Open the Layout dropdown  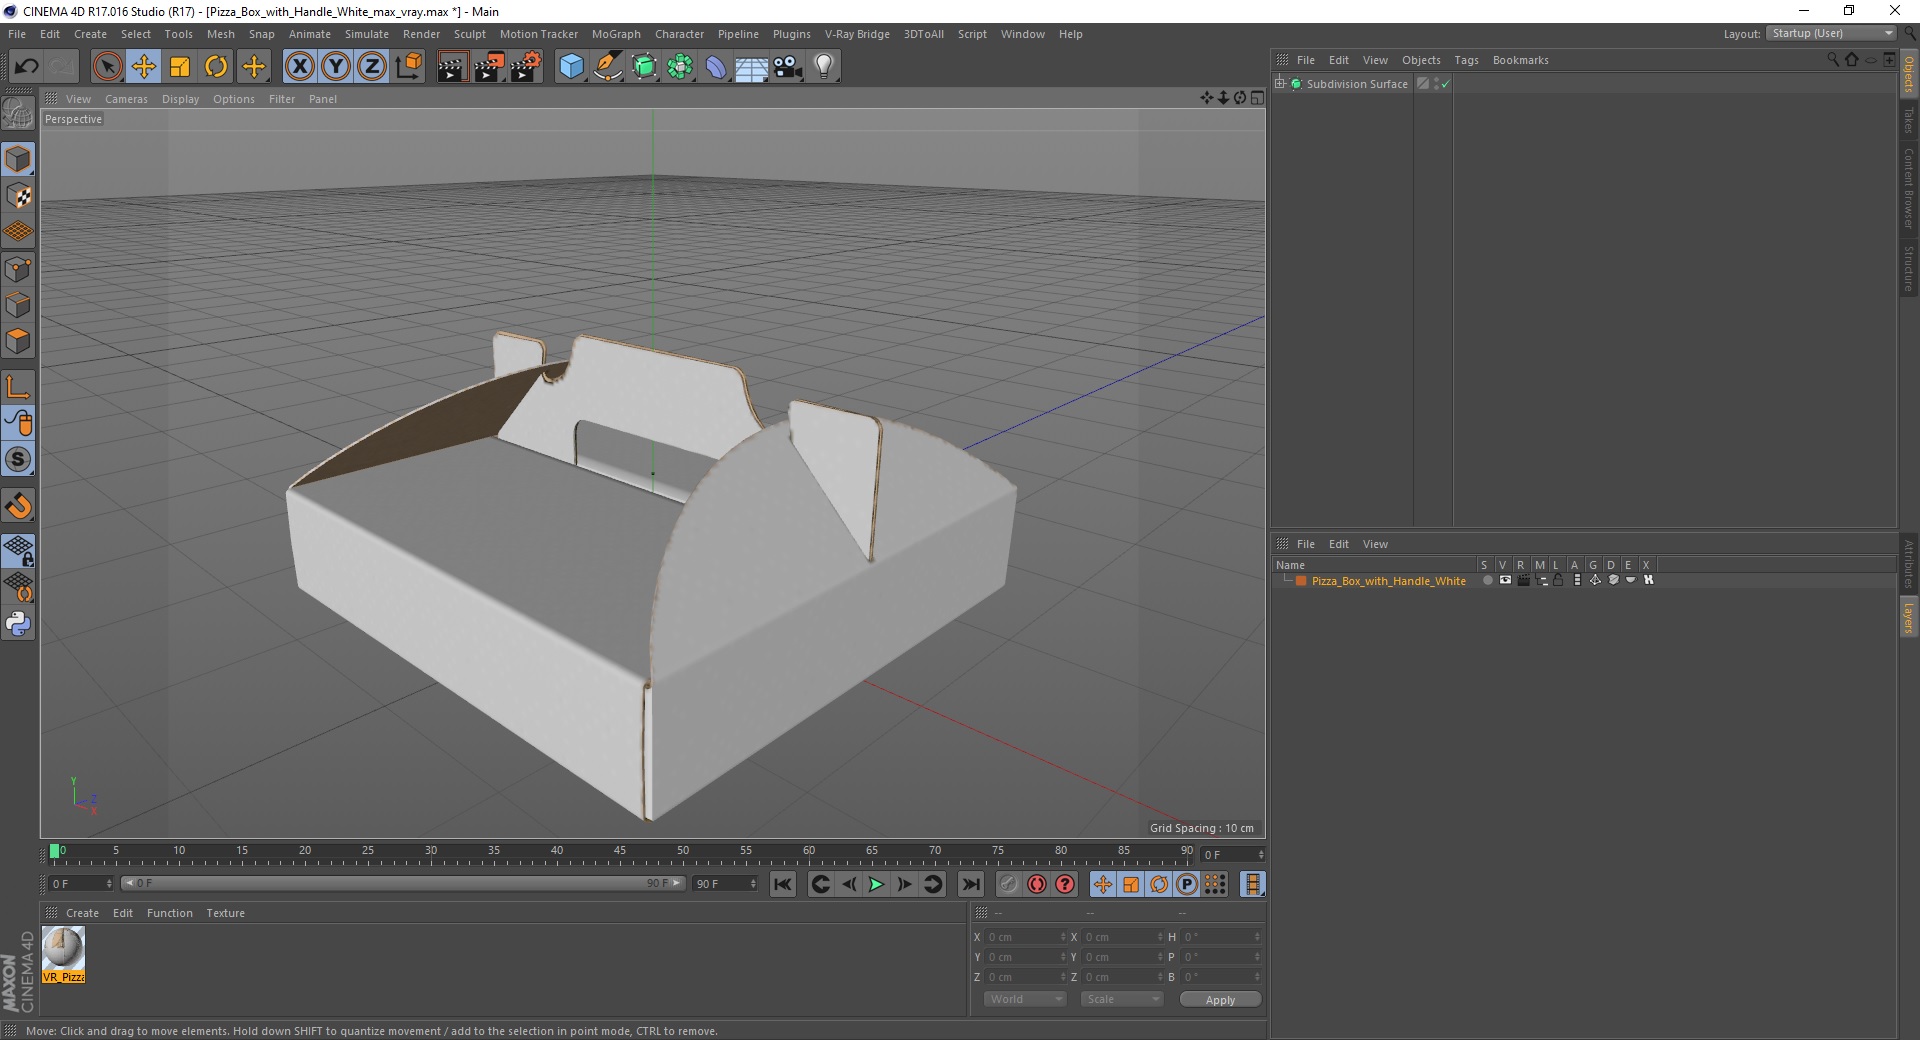click(1832, 33)
